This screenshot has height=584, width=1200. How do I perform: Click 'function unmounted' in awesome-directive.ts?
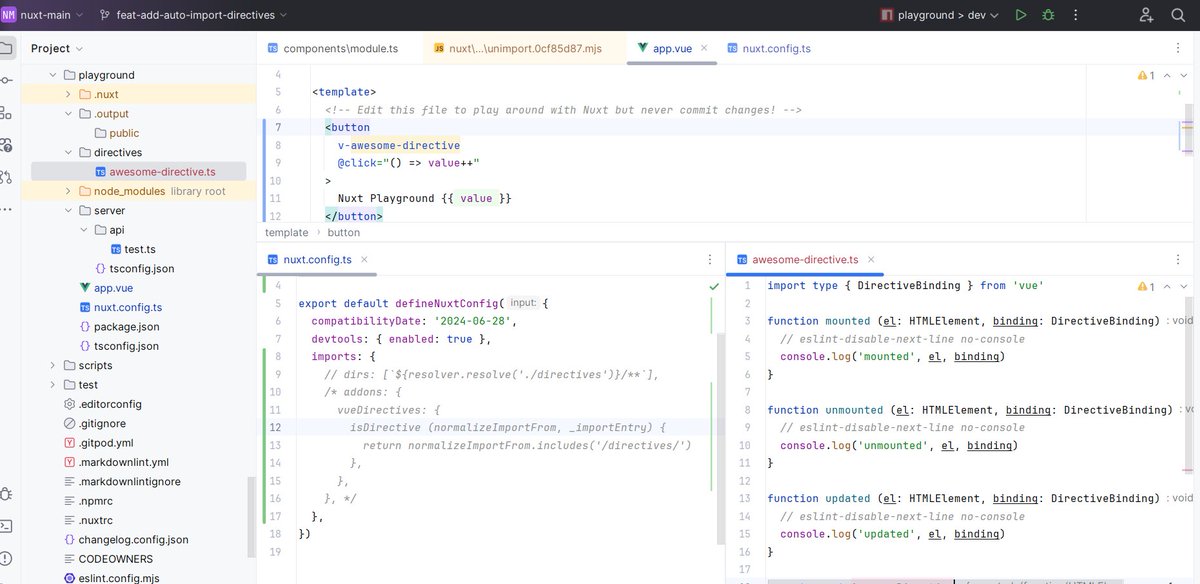[825, 410]
